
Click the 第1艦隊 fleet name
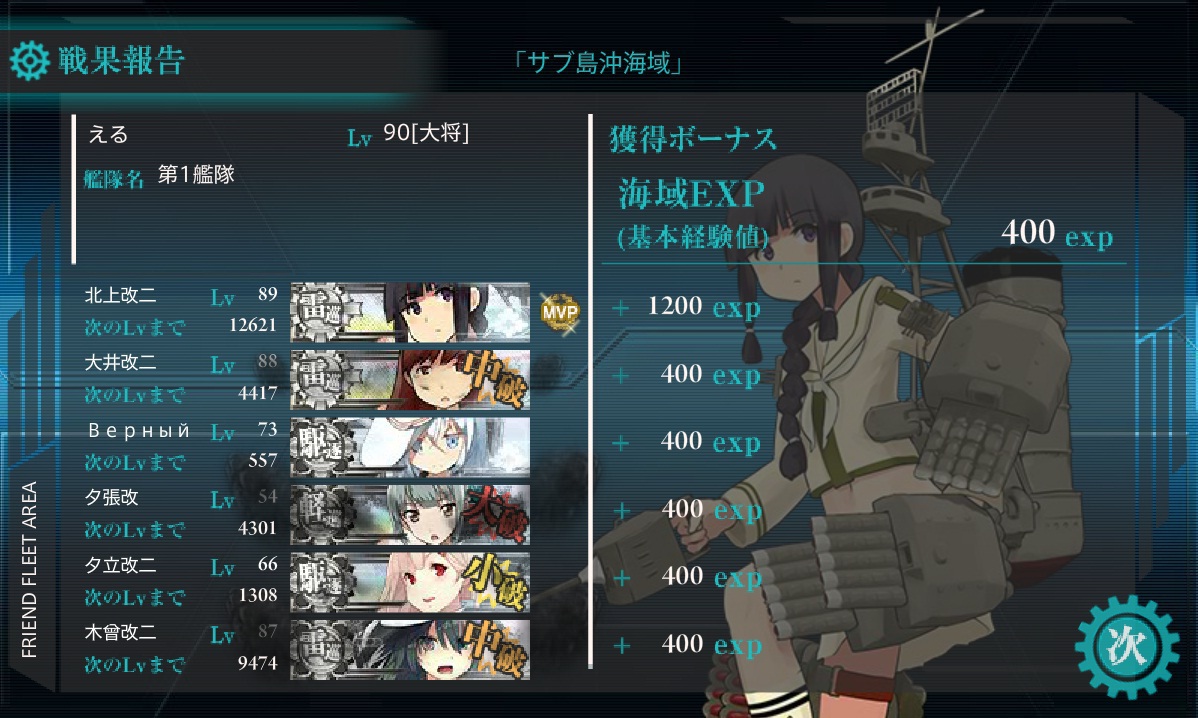pos(196,175)
